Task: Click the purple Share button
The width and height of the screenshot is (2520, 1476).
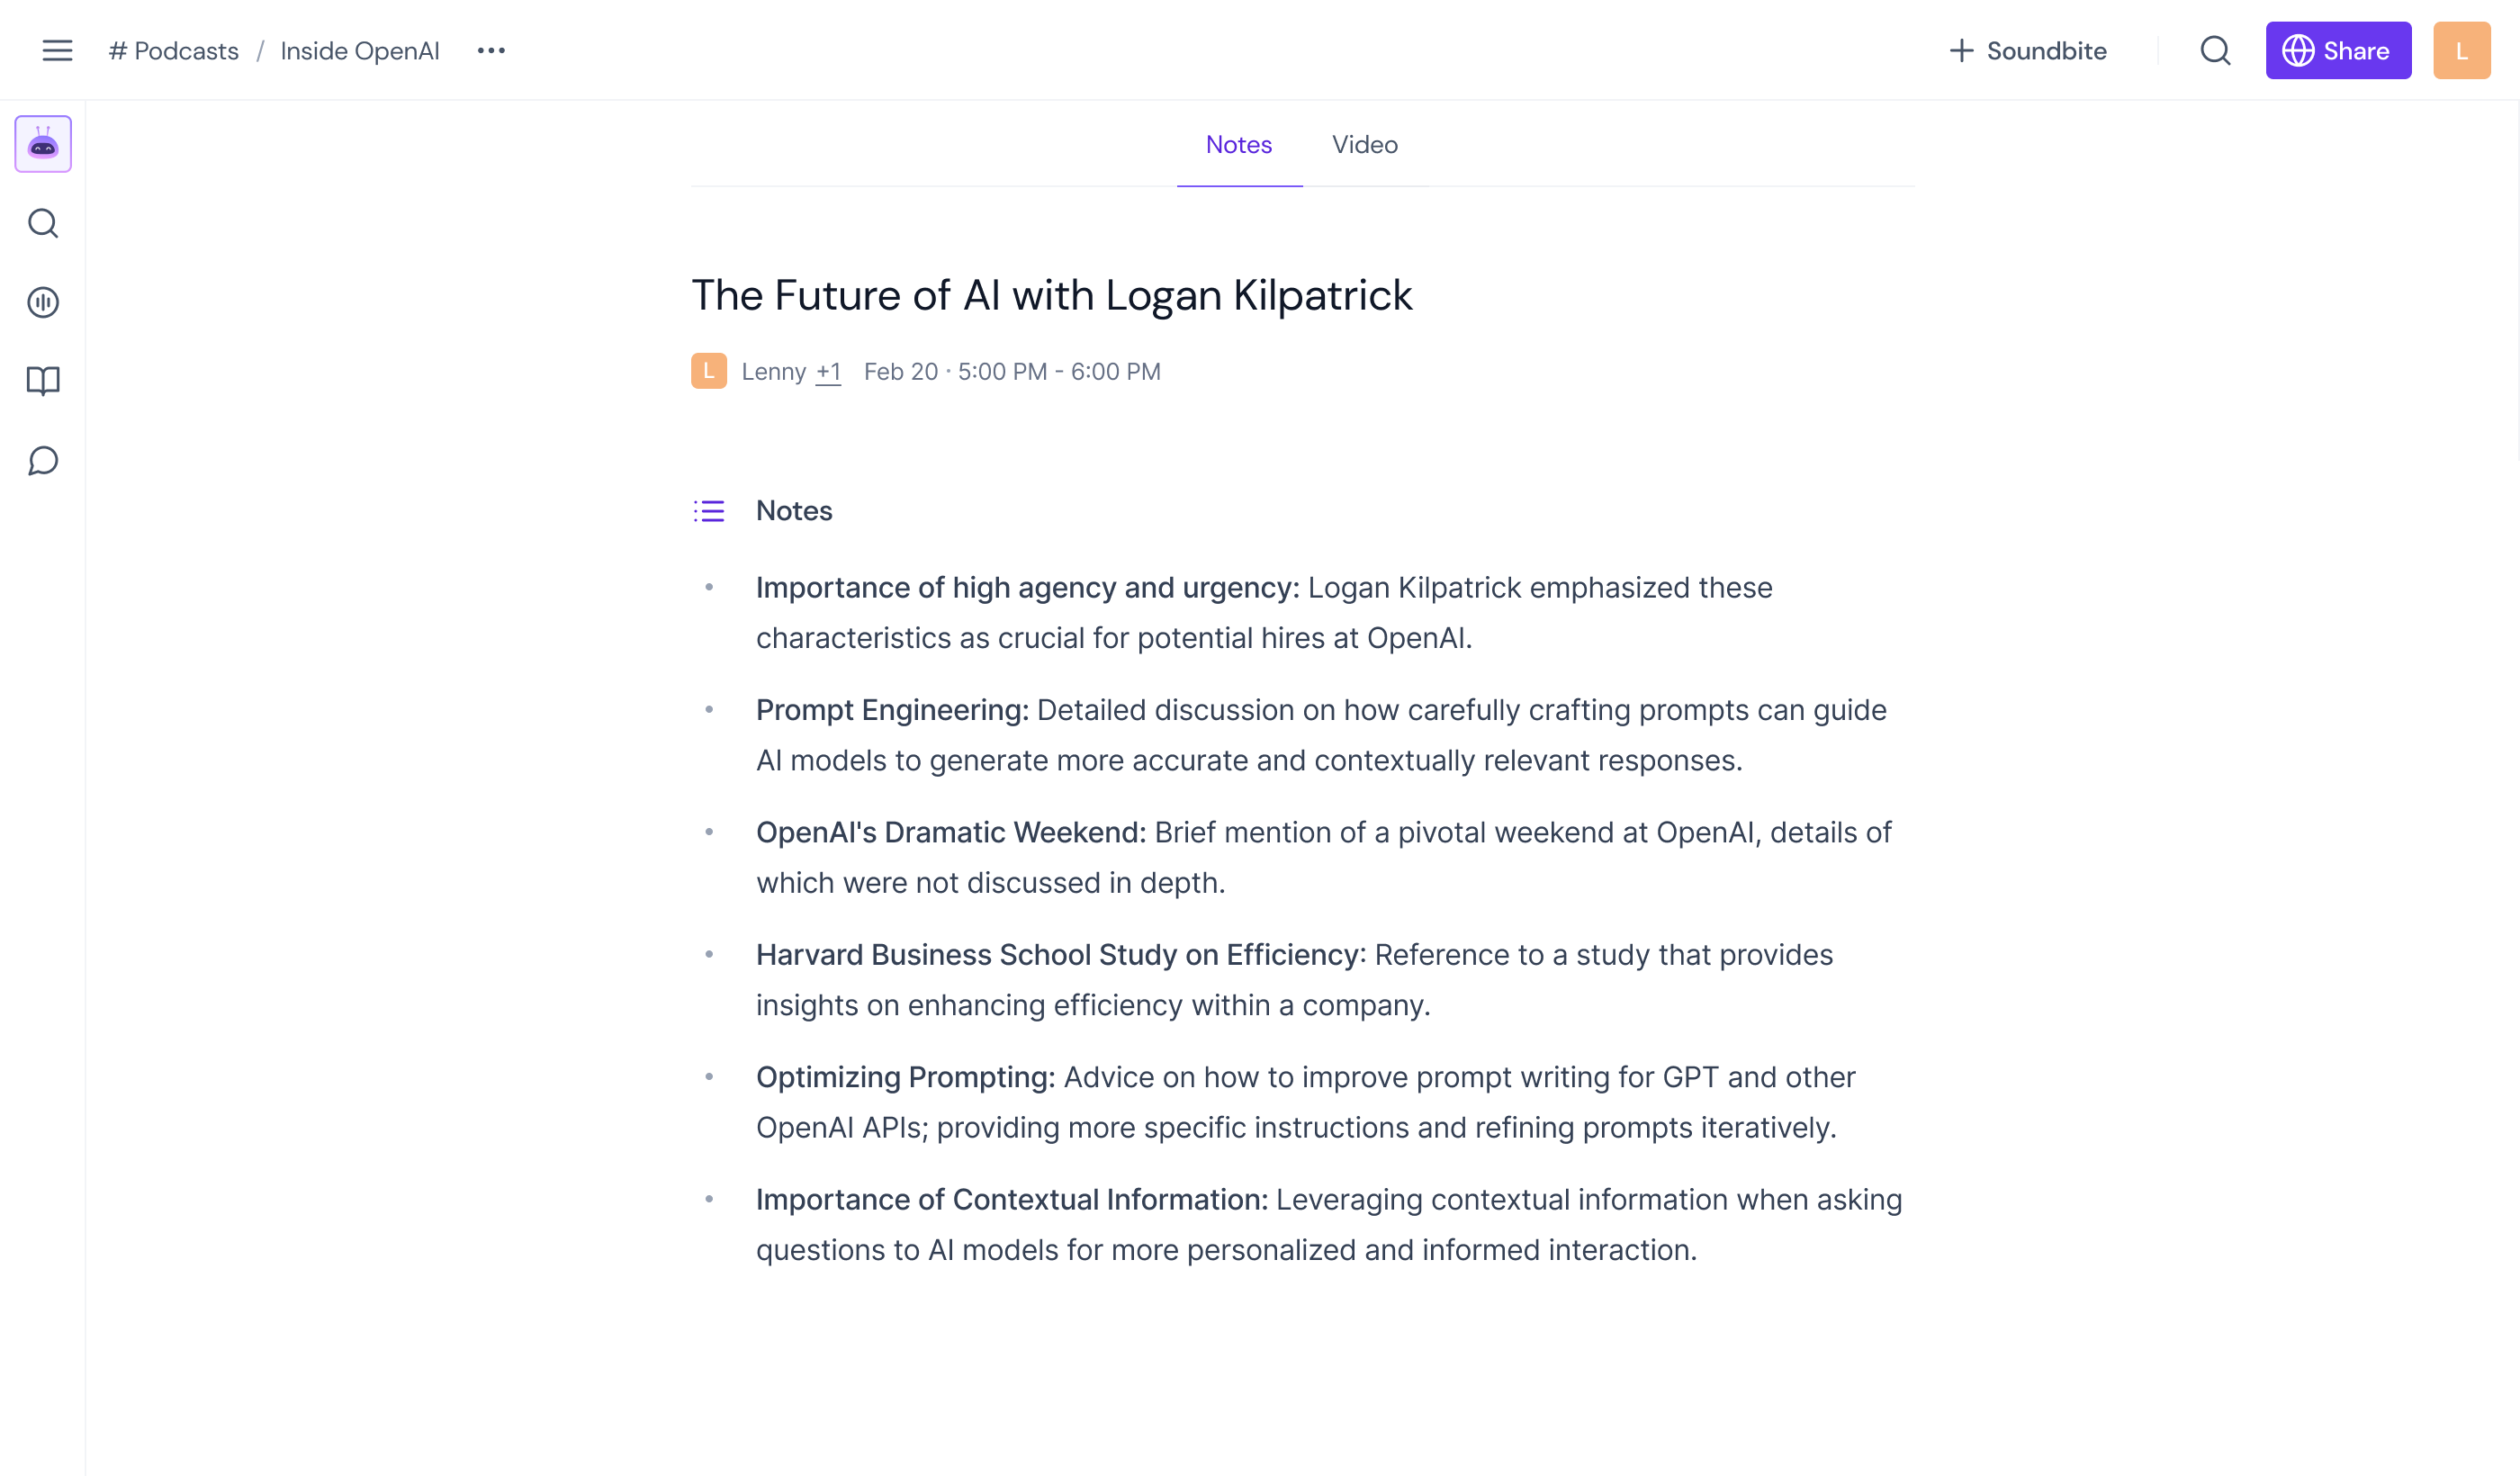Action: pos(2338,50)
